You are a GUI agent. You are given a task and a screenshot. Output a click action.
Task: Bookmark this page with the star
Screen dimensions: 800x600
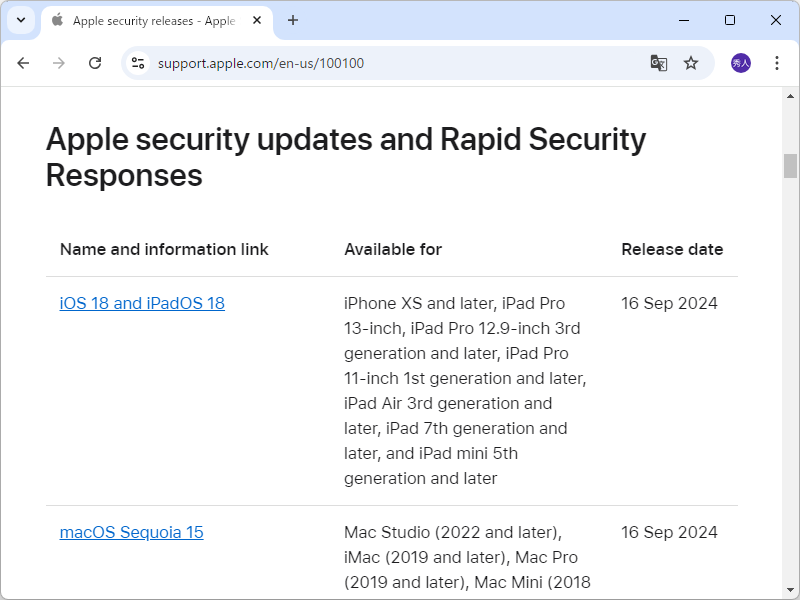(691, 63)
